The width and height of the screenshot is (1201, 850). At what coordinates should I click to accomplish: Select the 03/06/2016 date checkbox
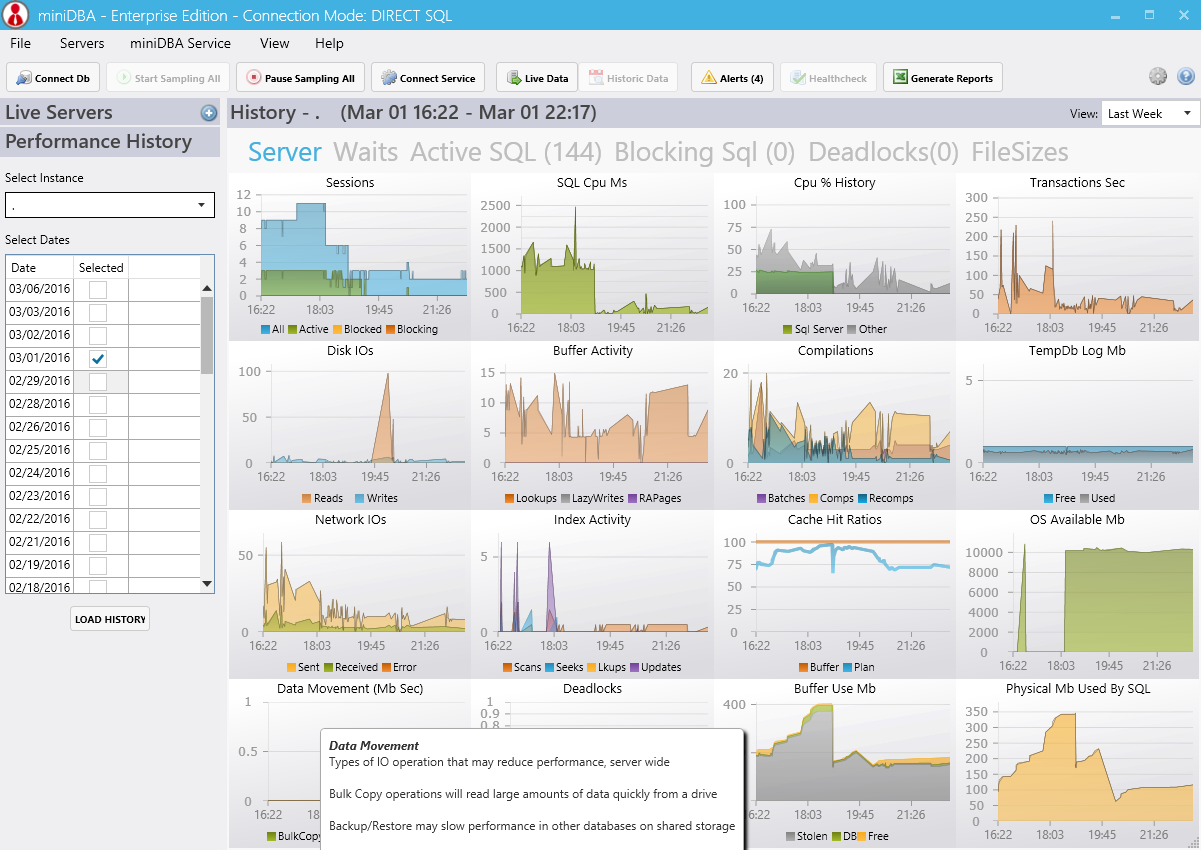point(98,289)
